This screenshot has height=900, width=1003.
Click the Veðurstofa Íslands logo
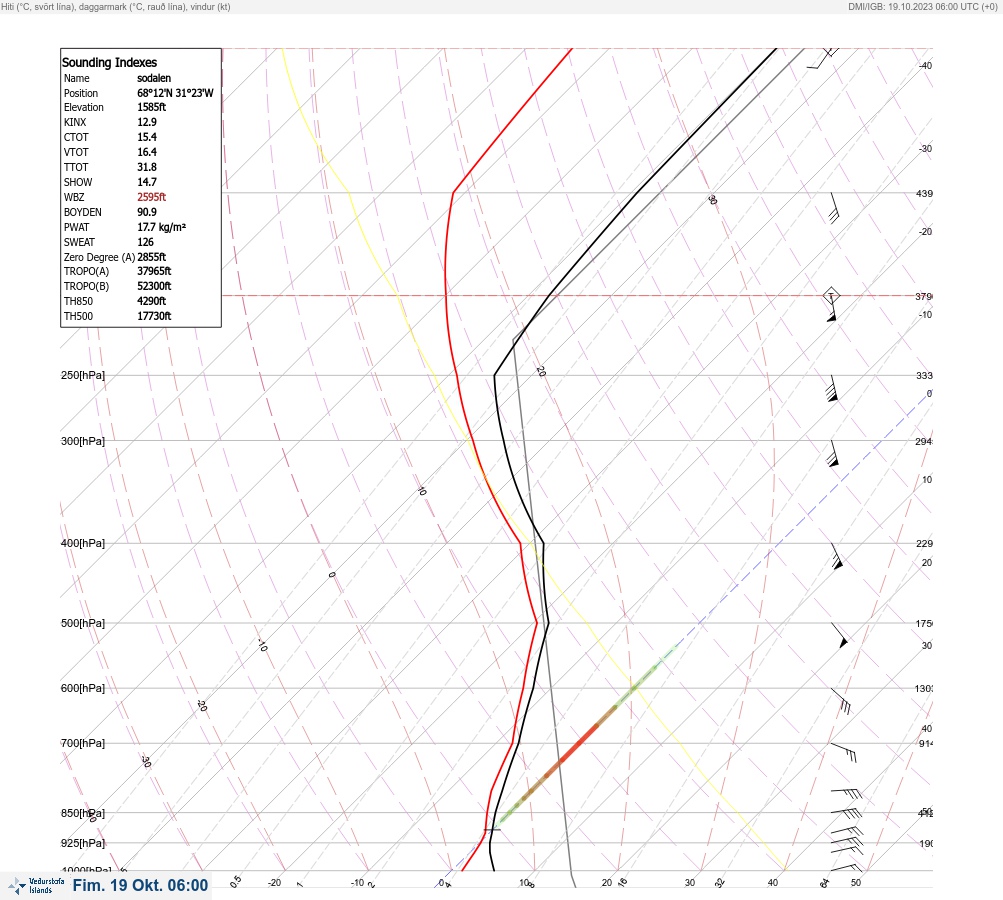[x=37, y=885]
